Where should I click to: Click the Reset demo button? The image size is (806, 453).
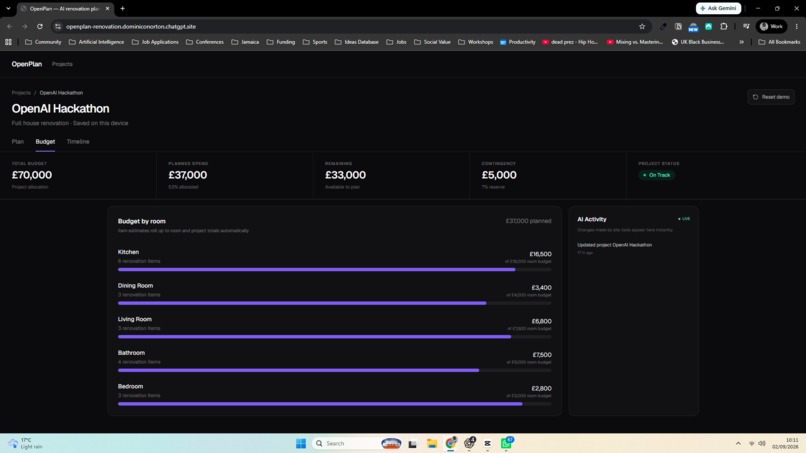click(x=771, y=97)
